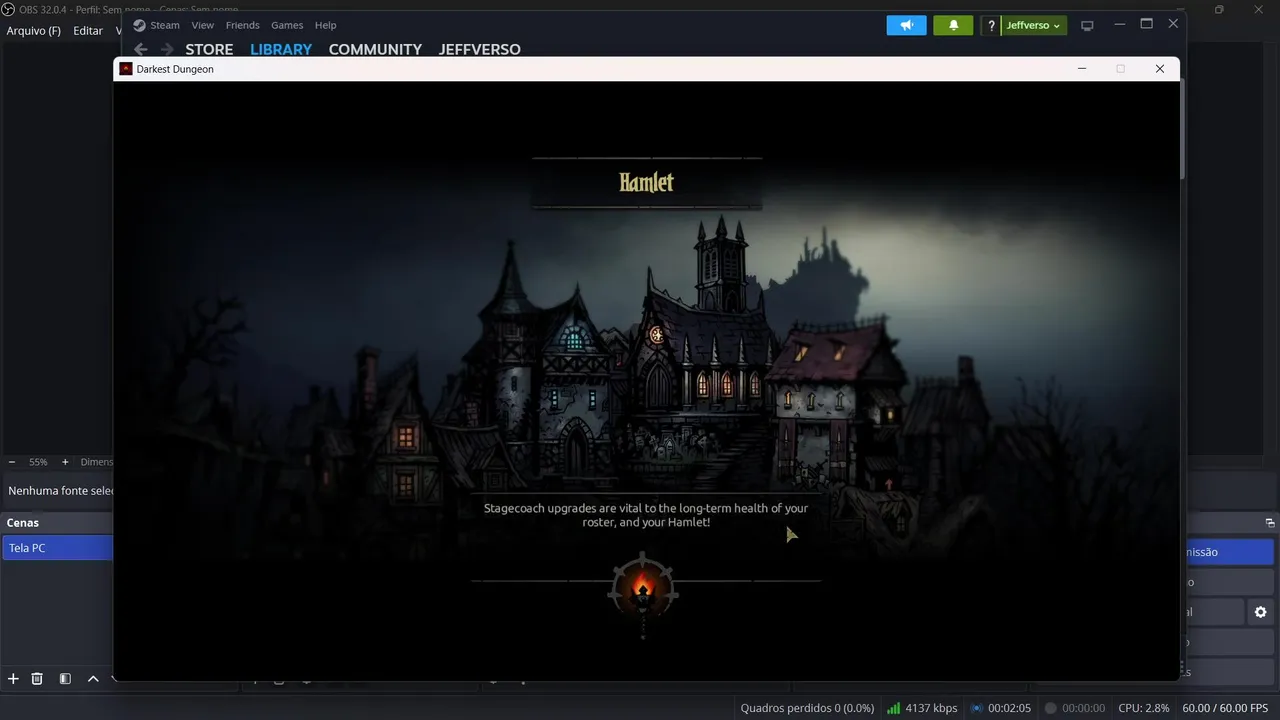Open OBS controls settings gear icon
The height and width of the screenshot is (720, 1280).
(1260, 612)
